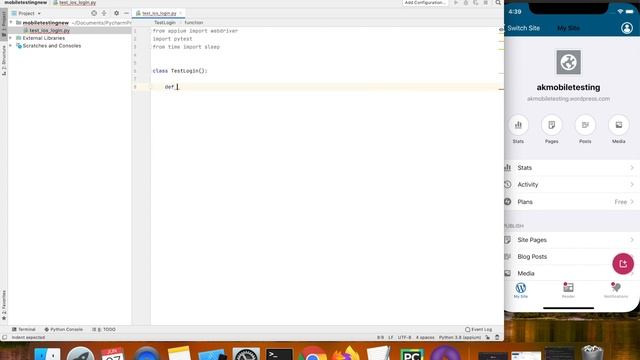Screen dimensions: 640x360
Task: Click the expand/collapse-all icon in Project panel
Action: pos(104,13)
